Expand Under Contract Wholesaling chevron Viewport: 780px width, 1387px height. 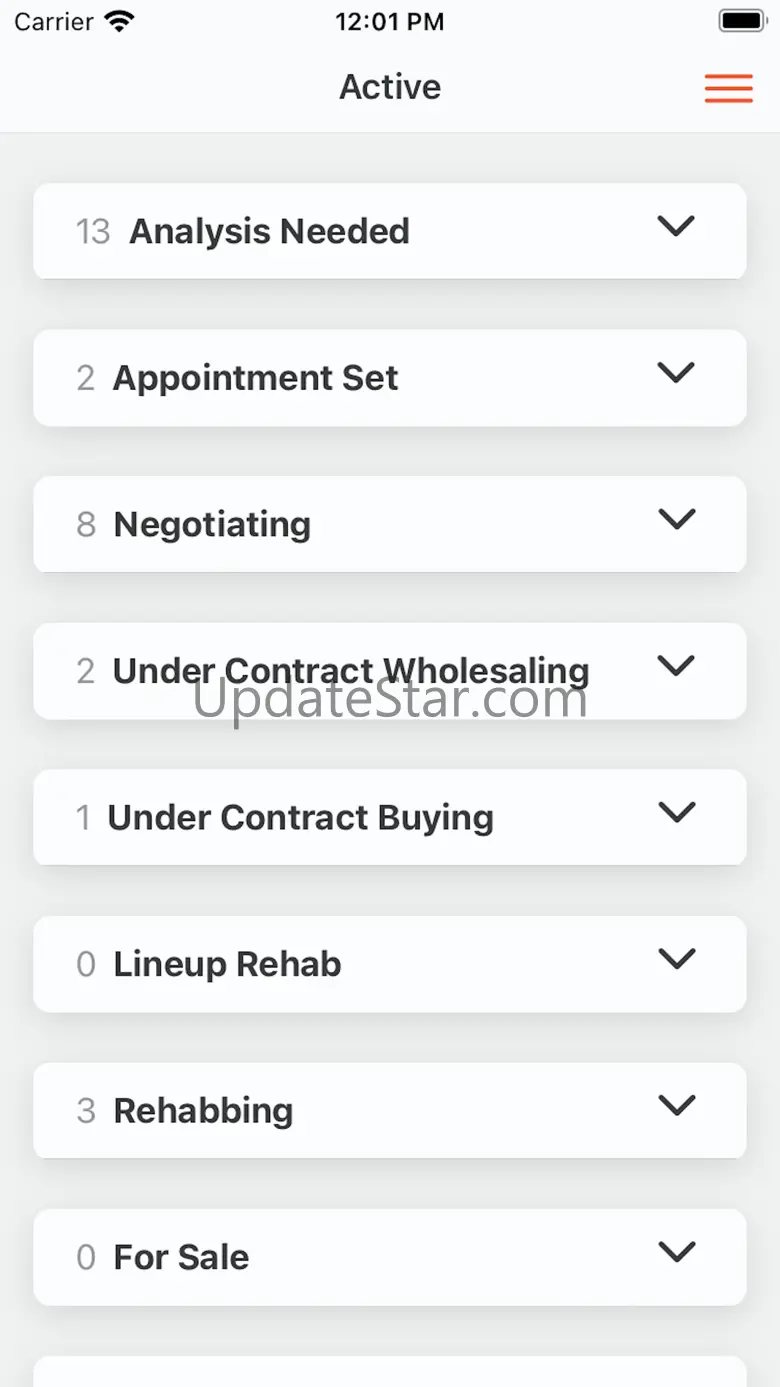click(676, 666)
